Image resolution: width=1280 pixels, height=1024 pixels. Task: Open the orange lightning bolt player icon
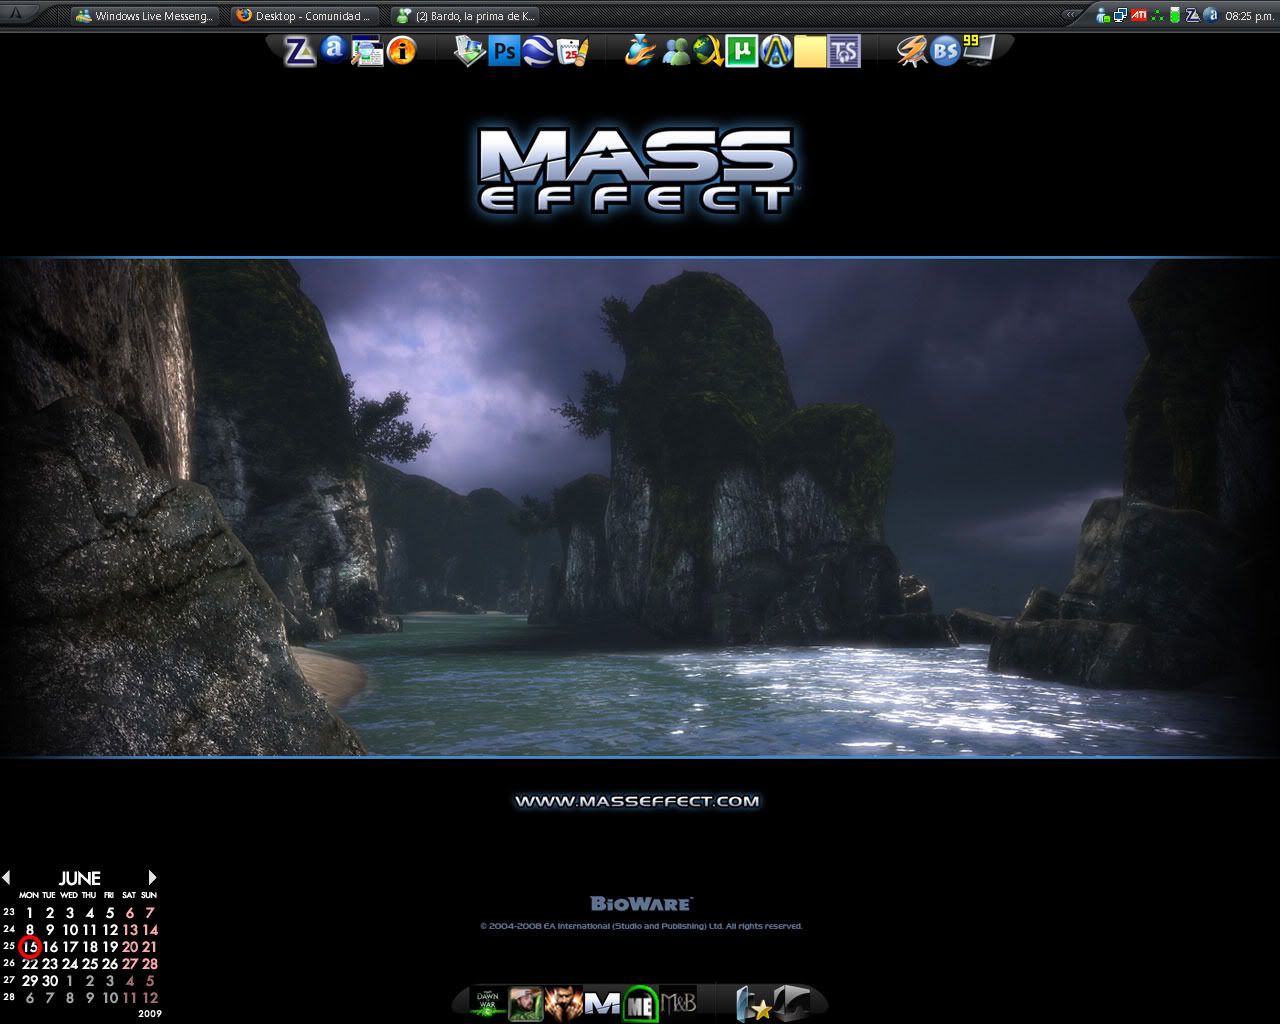point(912,51)
